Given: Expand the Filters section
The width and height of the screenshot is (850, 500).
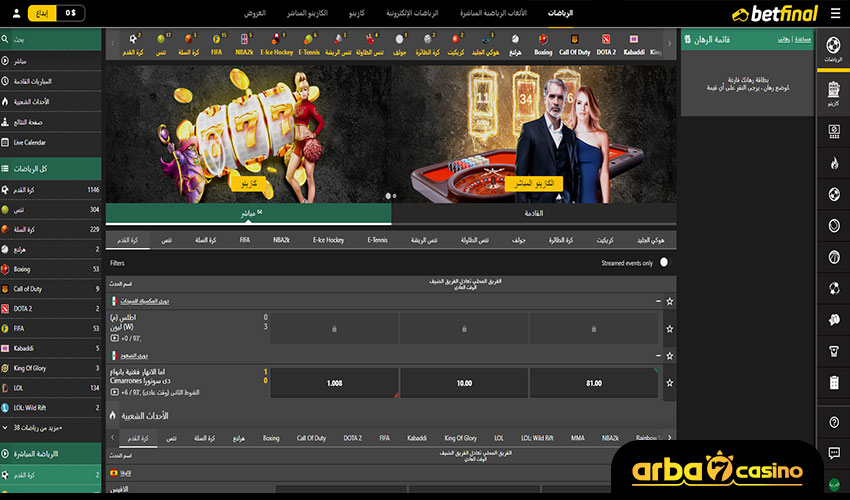Looking at the screenshot, I should tap(118, 263).
